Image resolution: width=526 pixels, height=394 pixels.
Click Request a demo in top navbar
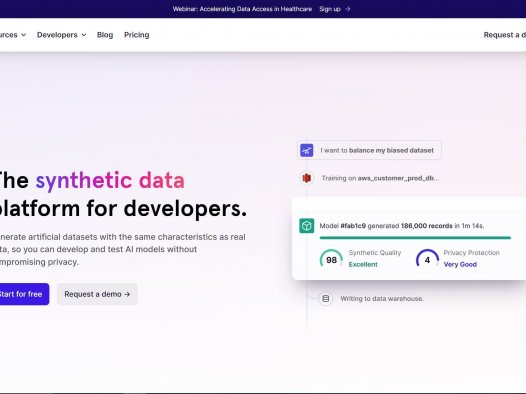[x=505, y=35]
